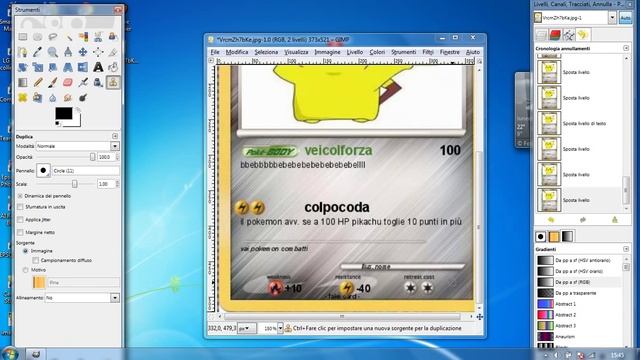This screenshot has width=640, height=360.
Task: Select the Flip tool
Action: 83,67
